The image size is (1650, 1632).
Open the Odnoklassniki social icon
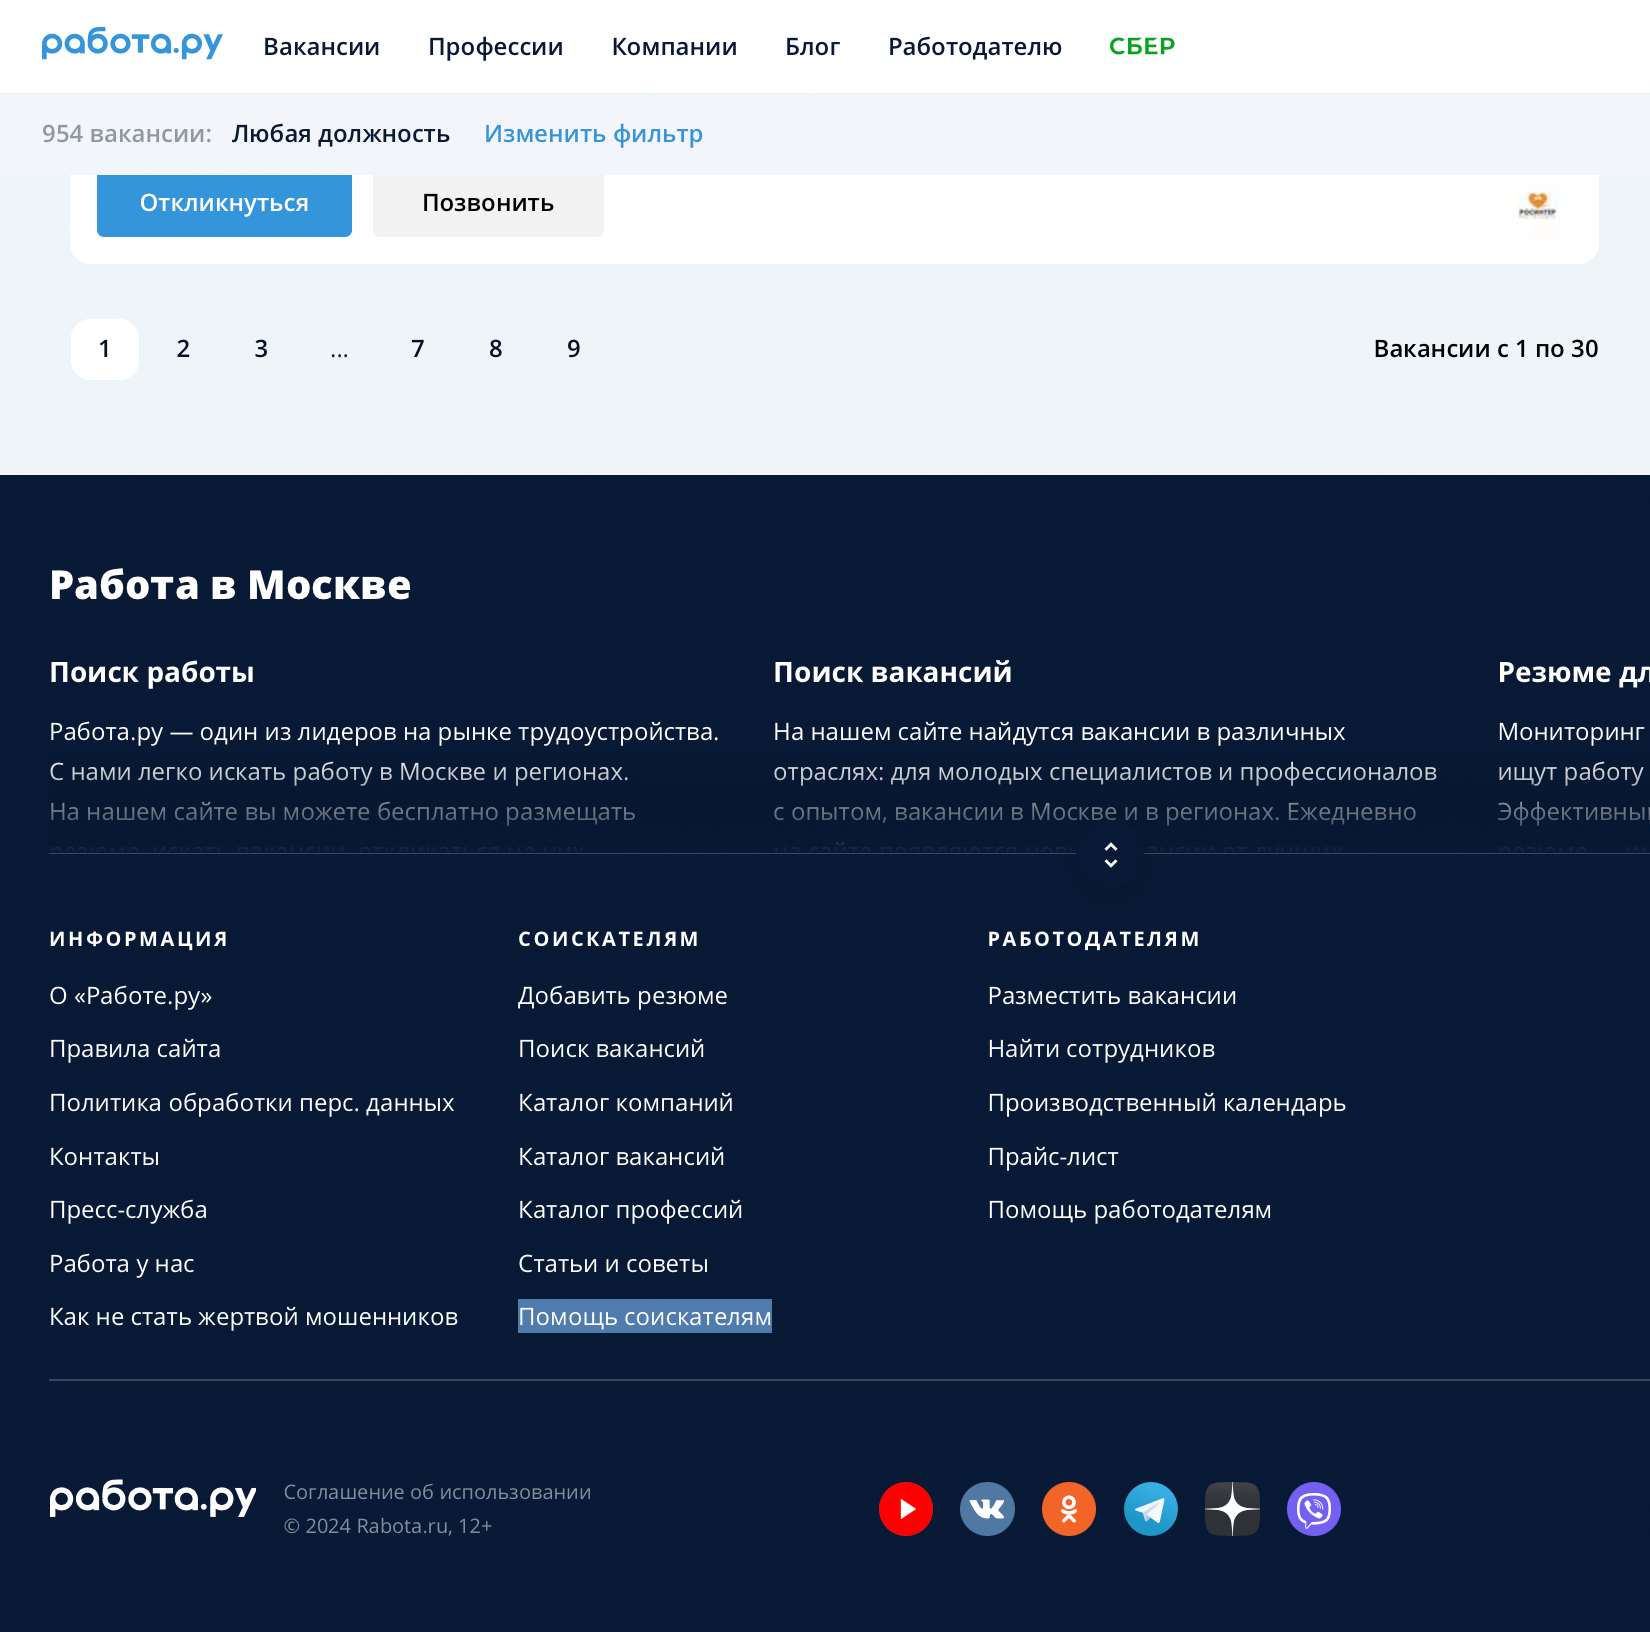(1069, 1508)
